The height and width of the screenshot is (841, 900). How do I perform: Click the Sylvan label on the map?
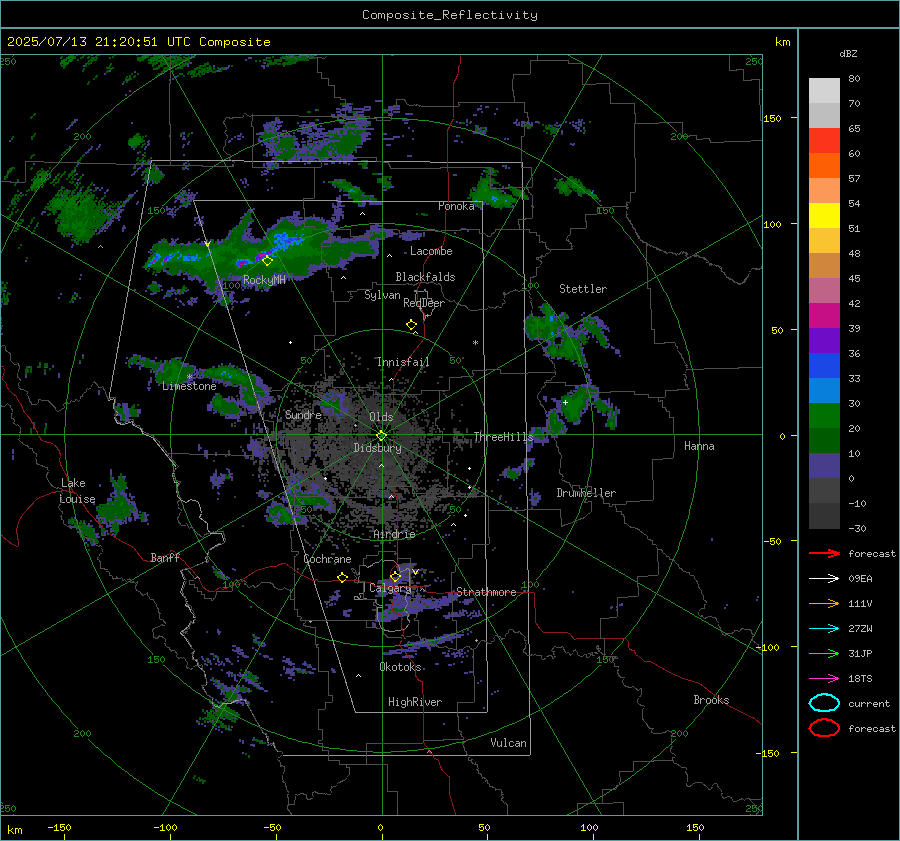(382, 295)
